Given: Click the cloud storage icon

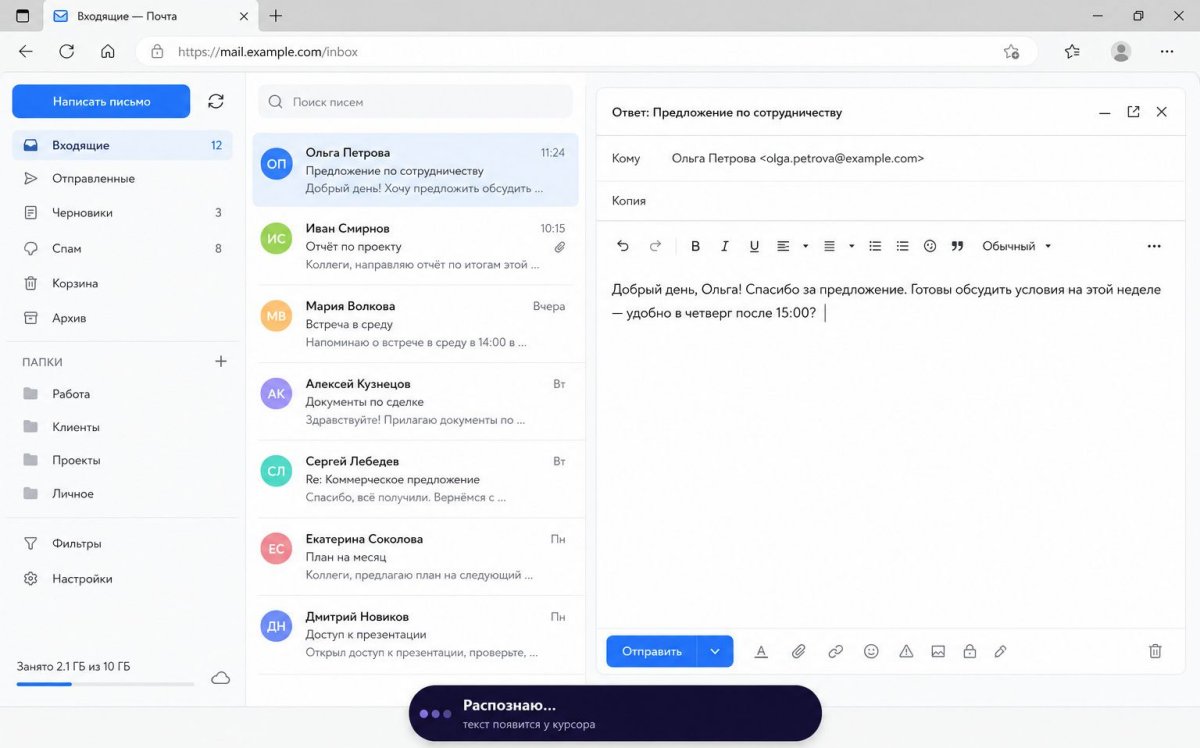Looking at the screenshot, I should [221, 678].
